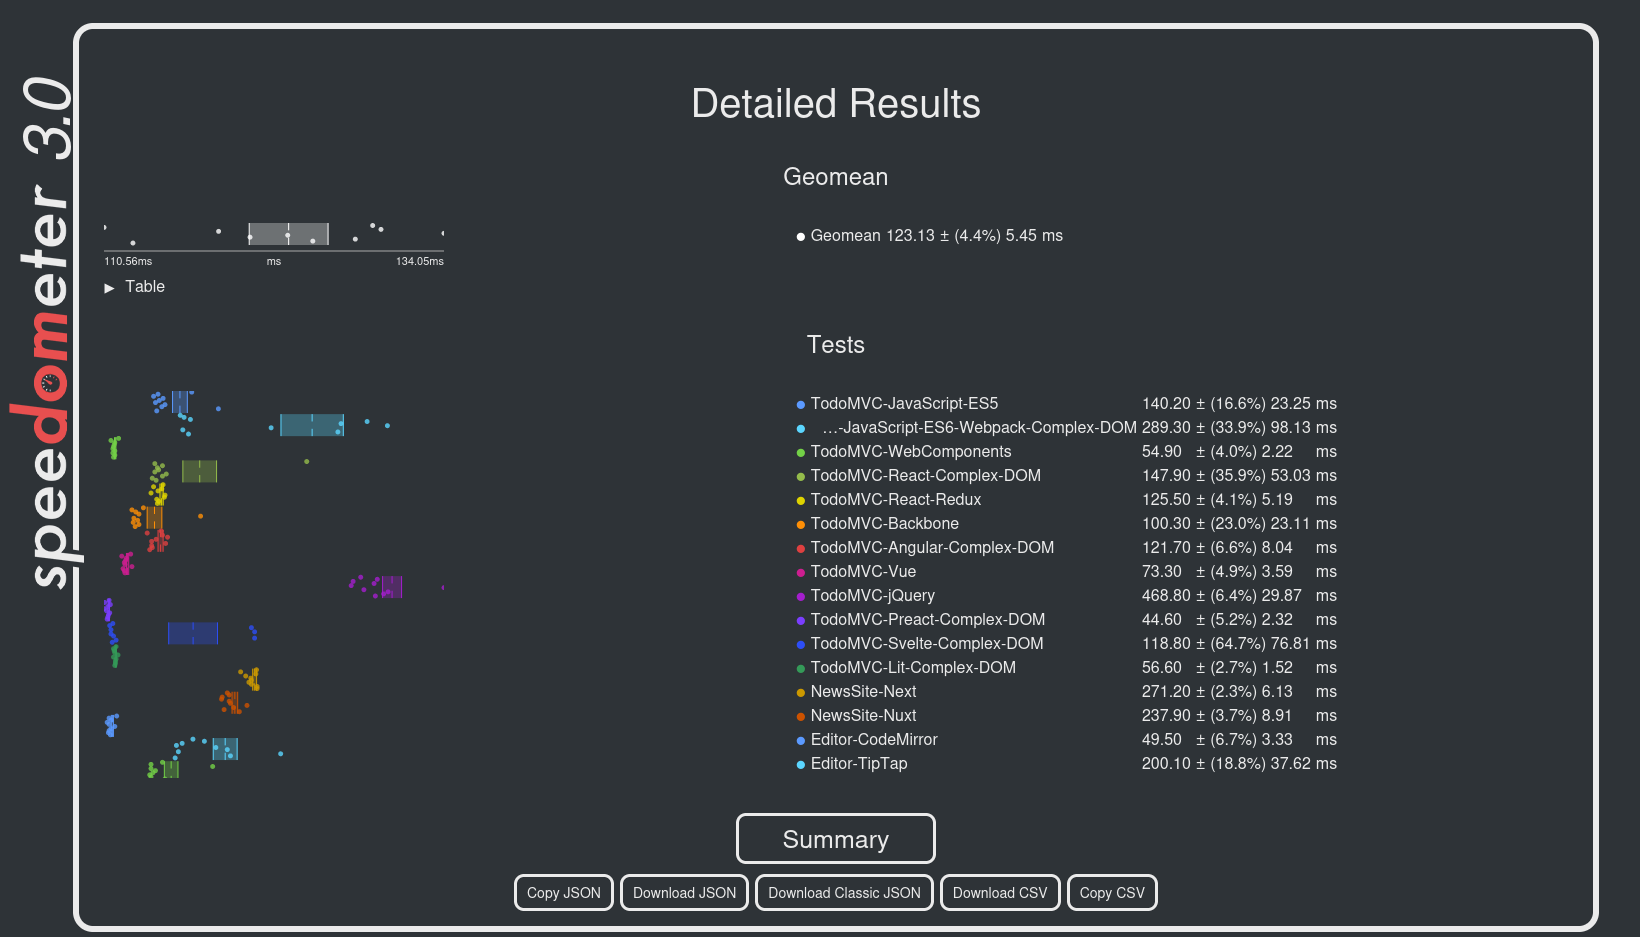The image size is (1640, 937).
Task: Select Editor-CodeMirror test label
Action: pyautogui.click(x=874, y=739)
